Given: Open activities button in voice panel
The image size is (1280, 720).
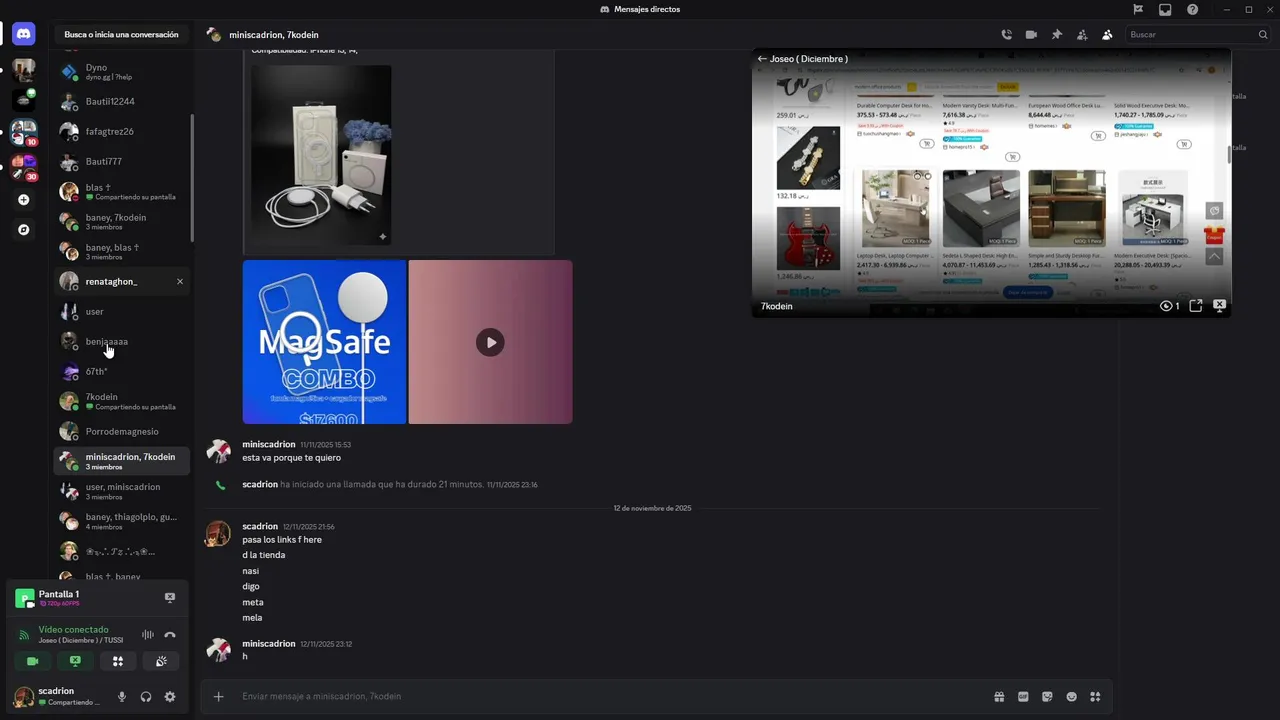Looking at the screenshot, I should 118,661.
